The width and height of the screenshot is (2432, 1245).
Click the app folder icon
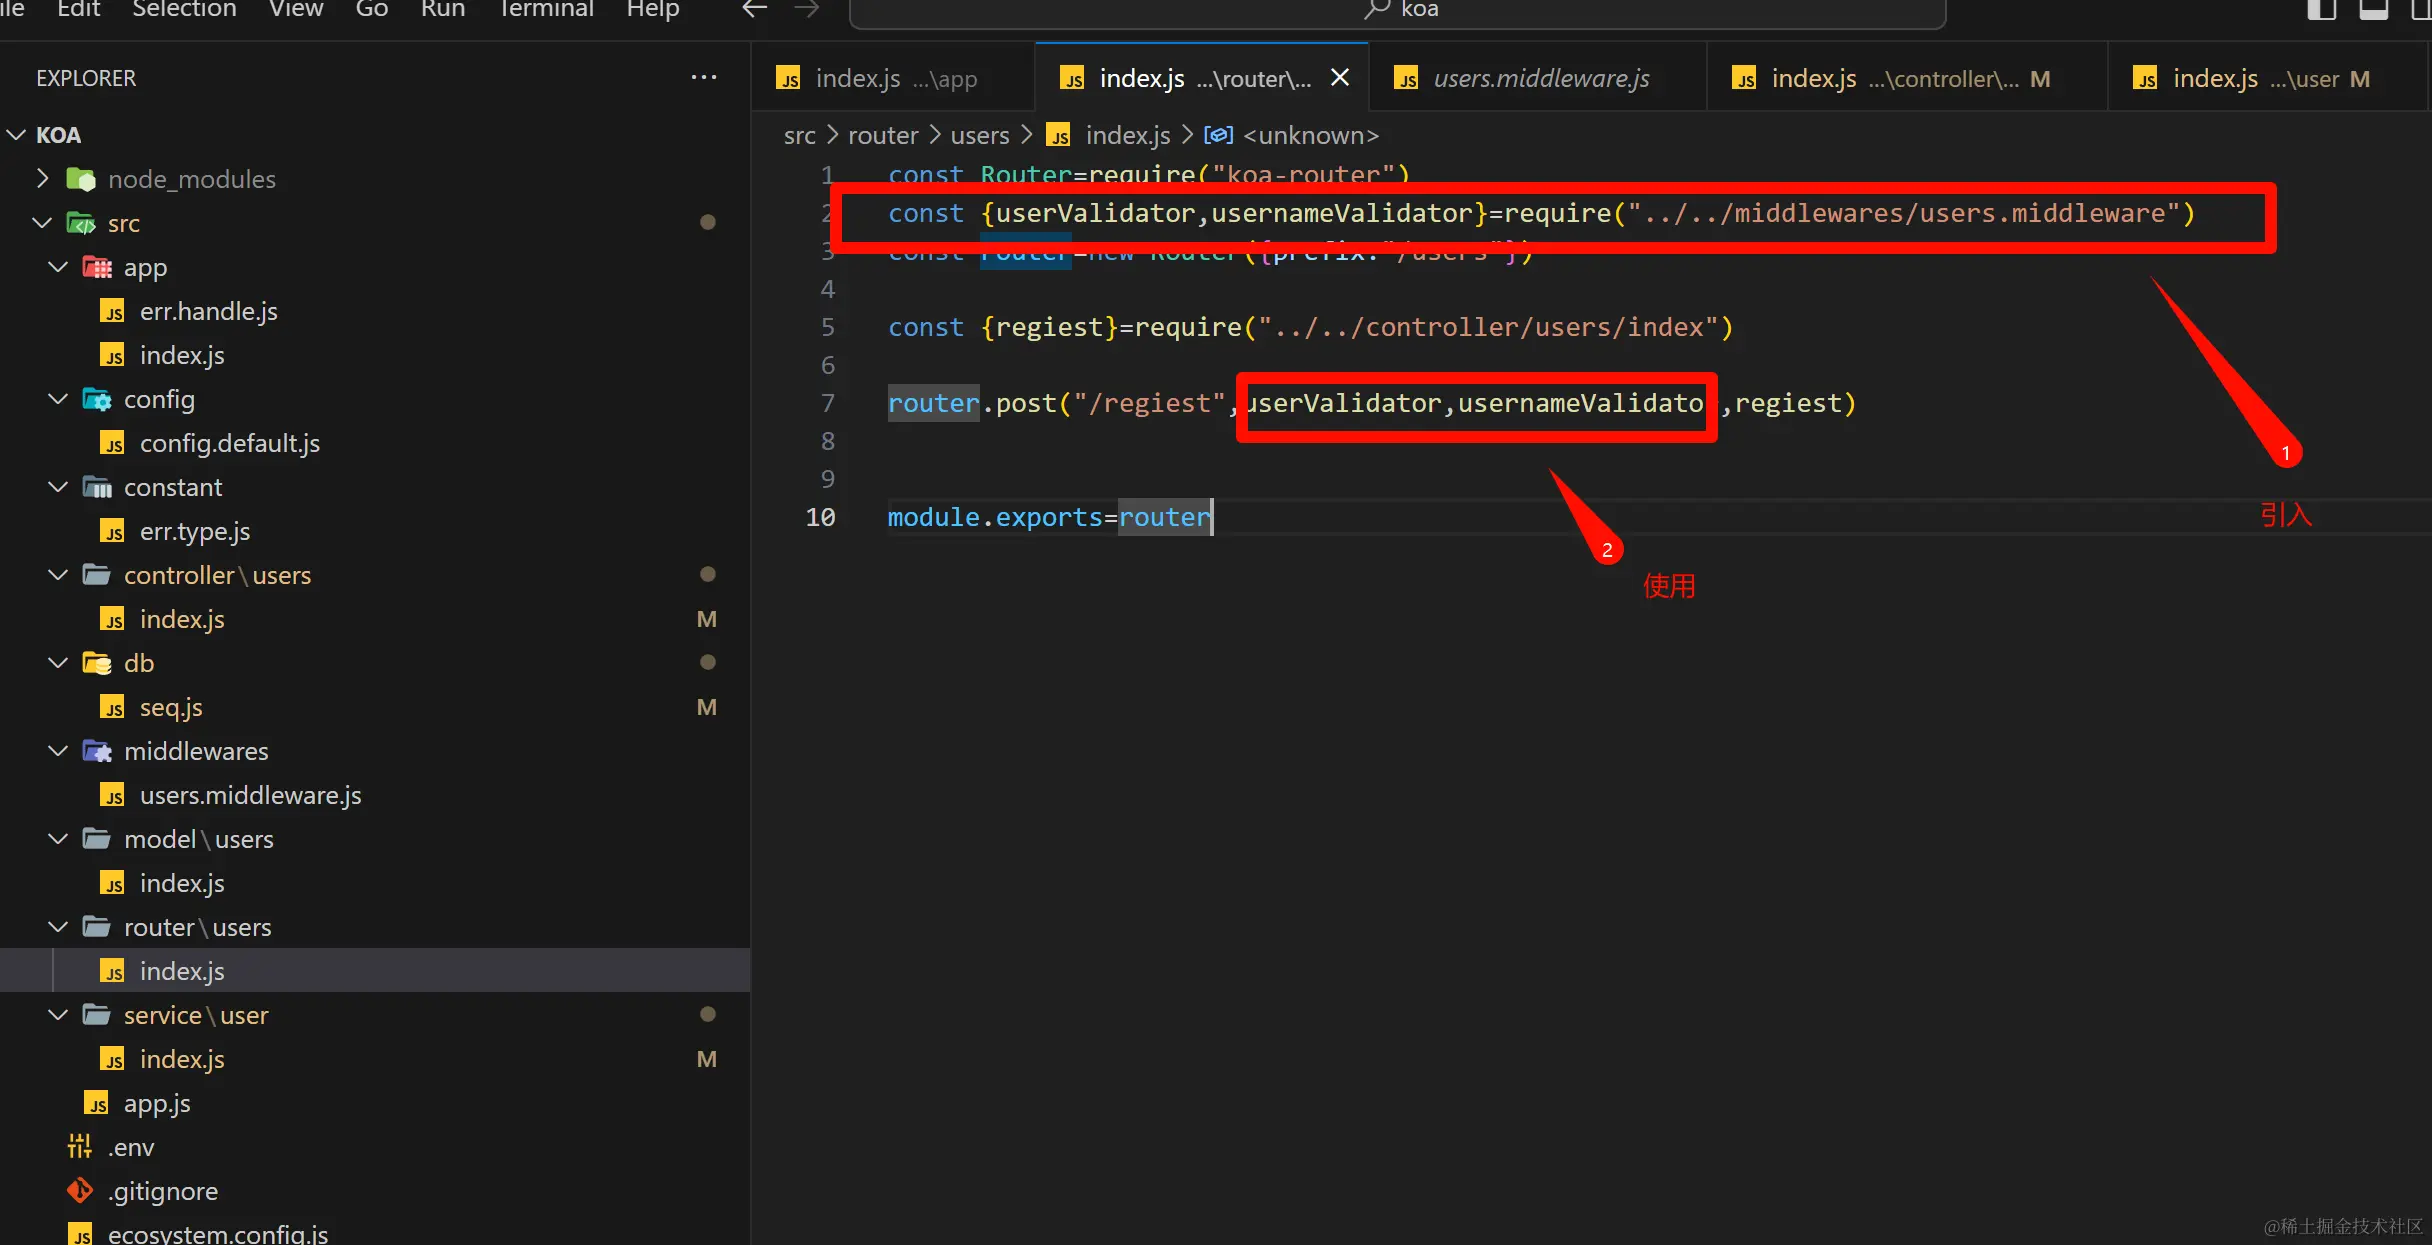click(x=97, y=267)
